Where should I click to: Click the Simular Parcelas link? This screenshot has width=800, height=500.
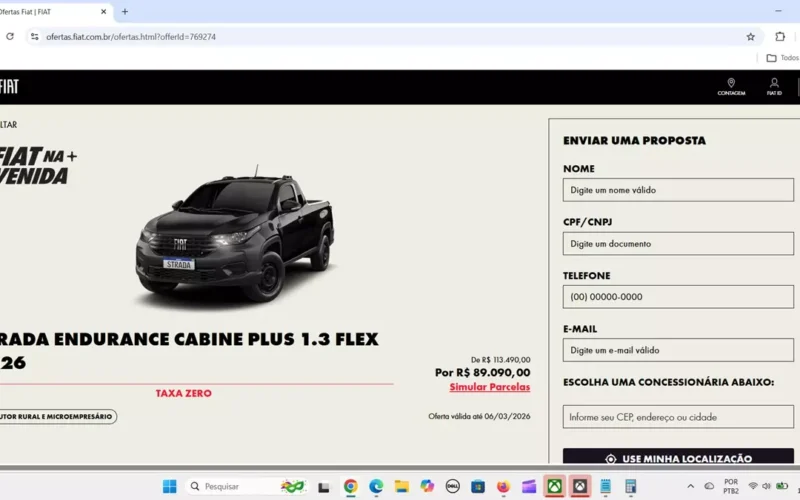pos(489,387)
